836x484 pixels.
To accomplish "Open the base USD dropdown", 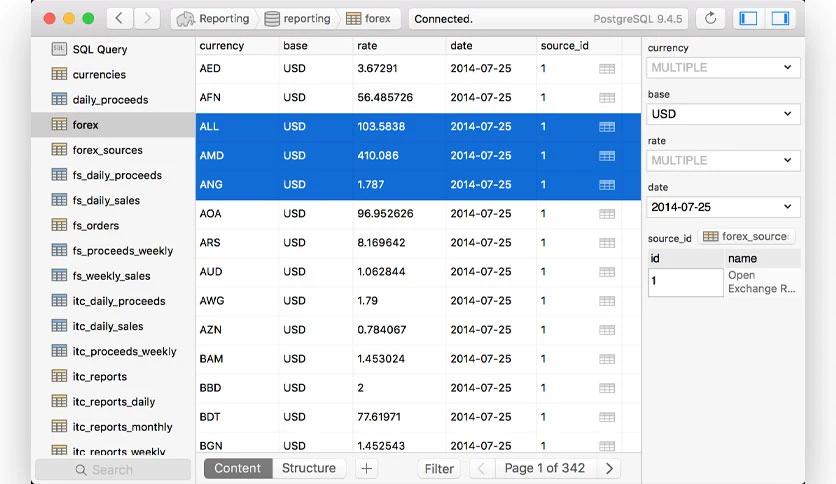I will [x=723, y=114].
